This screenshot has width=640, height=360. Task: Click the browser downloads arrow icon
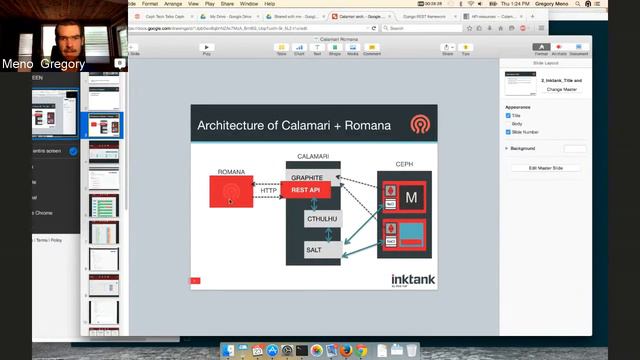tap(489, 28)
